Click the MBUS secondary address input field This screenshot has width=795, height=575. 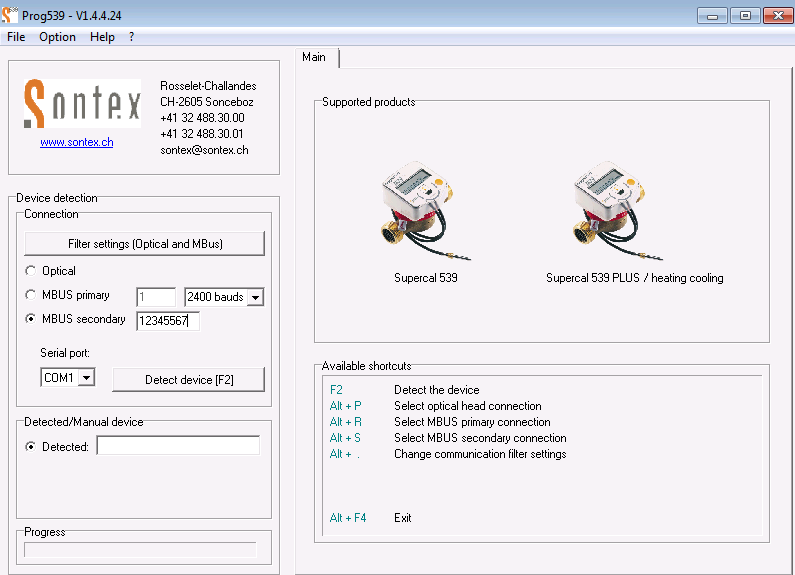pyautogui.click(x=167, y=321)
